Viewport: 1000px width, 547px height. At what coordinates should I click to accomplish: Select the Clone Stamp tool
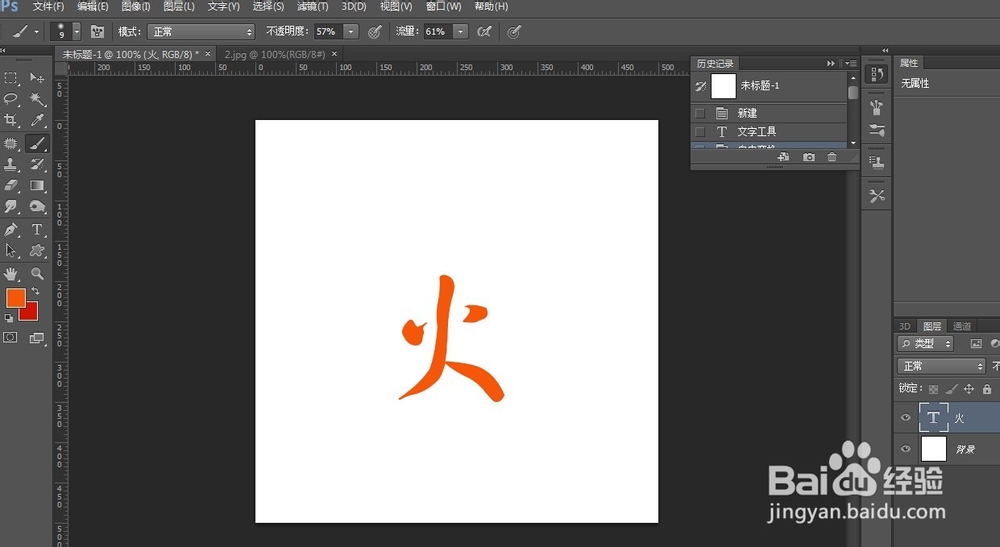click(x=11, y=164)
